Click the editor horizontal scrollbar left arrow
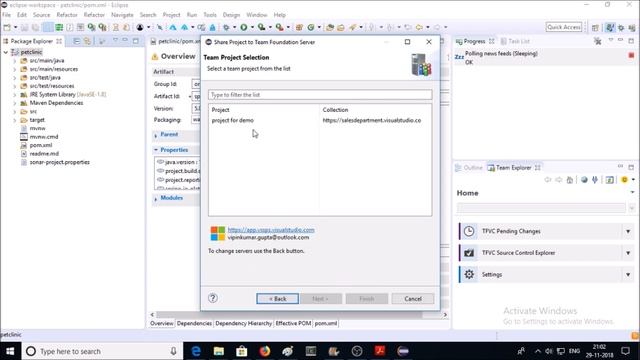640x360 pixels. 152,315
